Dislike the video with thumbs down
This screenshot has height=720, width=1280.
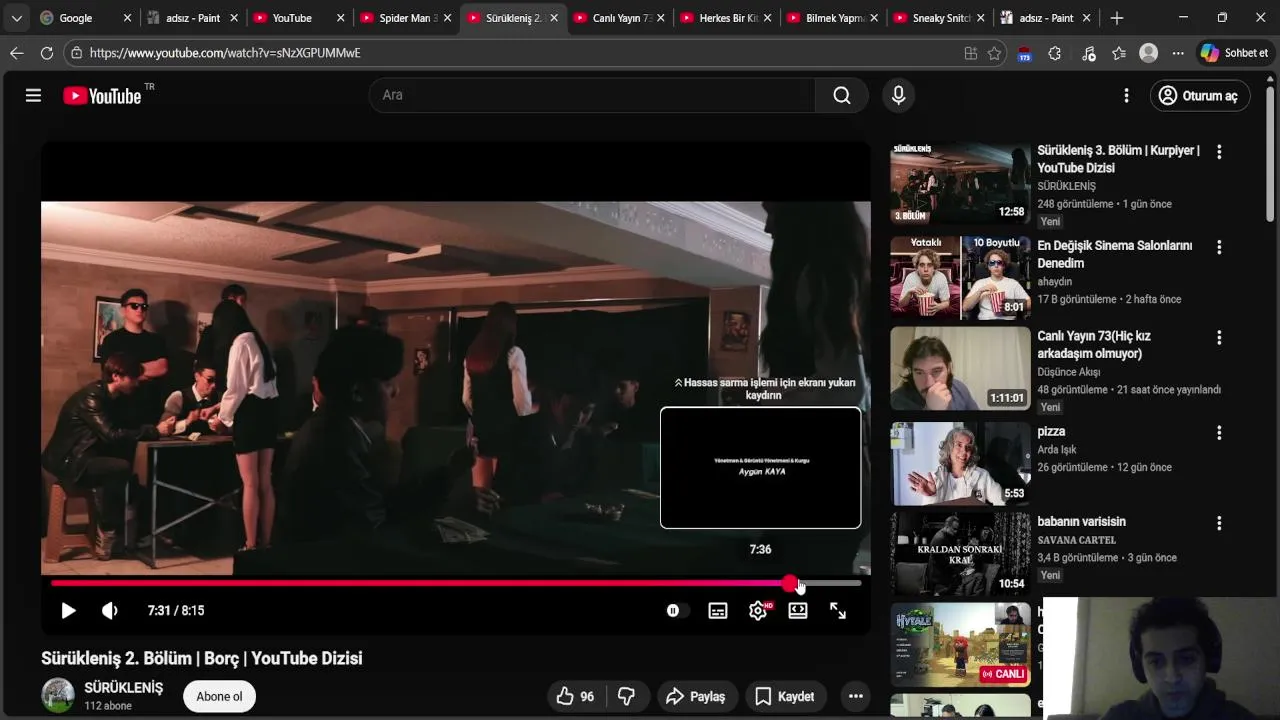(627, 696)
